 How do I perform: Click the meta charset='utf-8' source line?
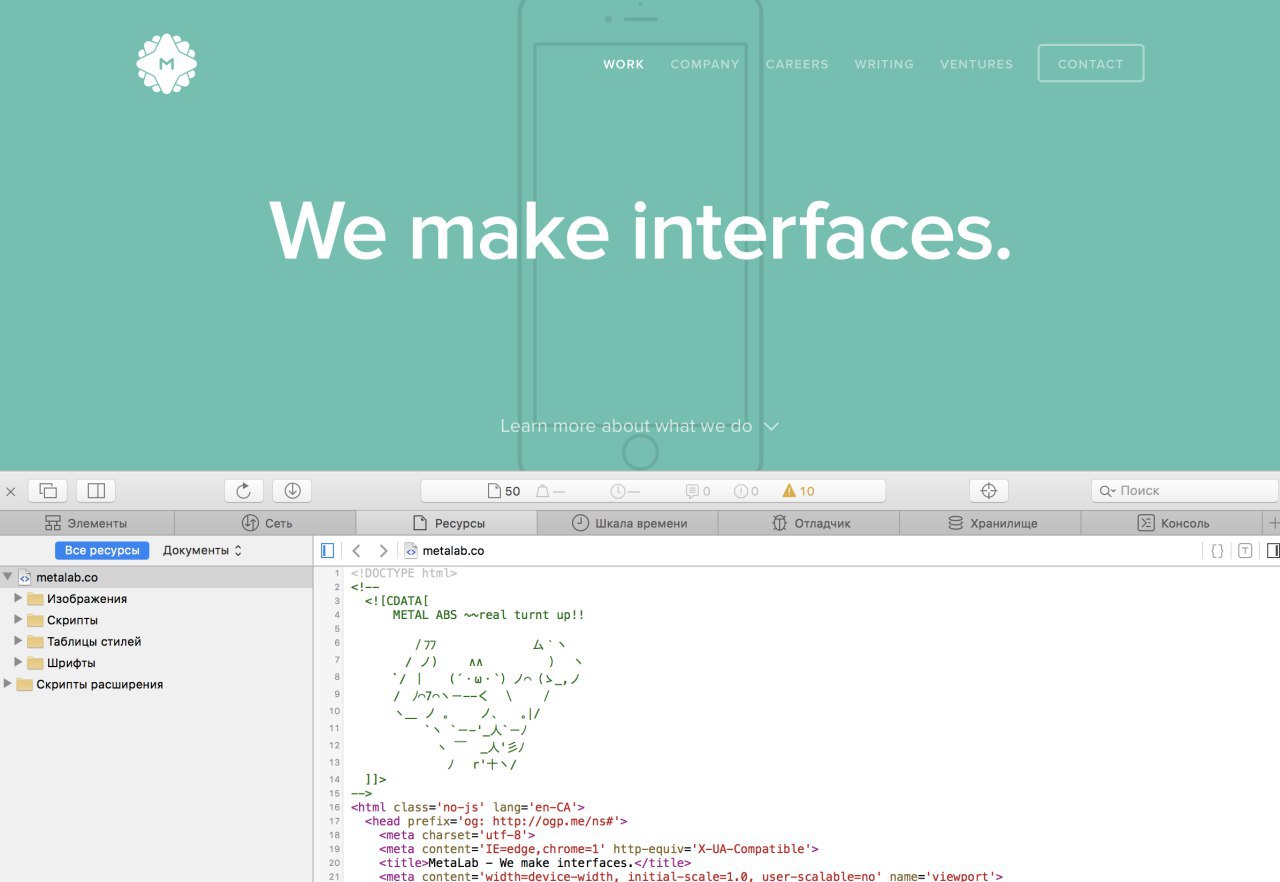(x=457, y=835)
